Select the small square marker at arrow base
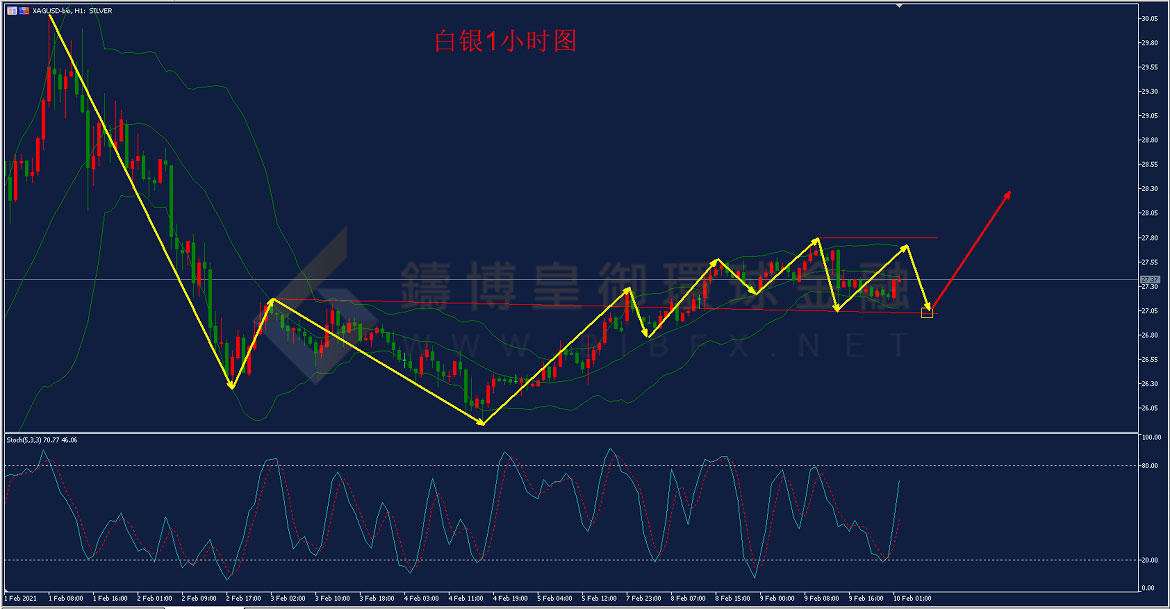The width and height of the screenshot is (1170, 609). point(927,313)
